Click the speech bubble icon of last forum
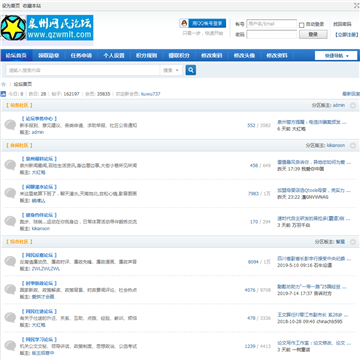Viewport: 360px width, 360px height. [10, 346]
